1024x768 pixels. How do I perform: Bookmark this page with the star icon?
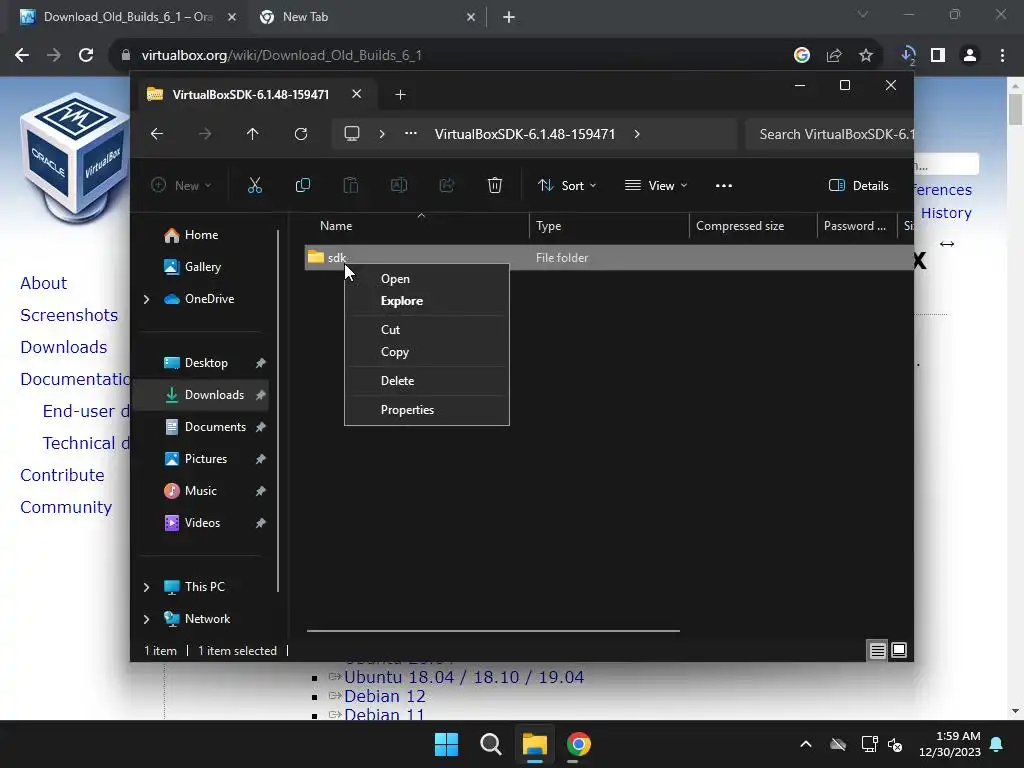(866, 56)
